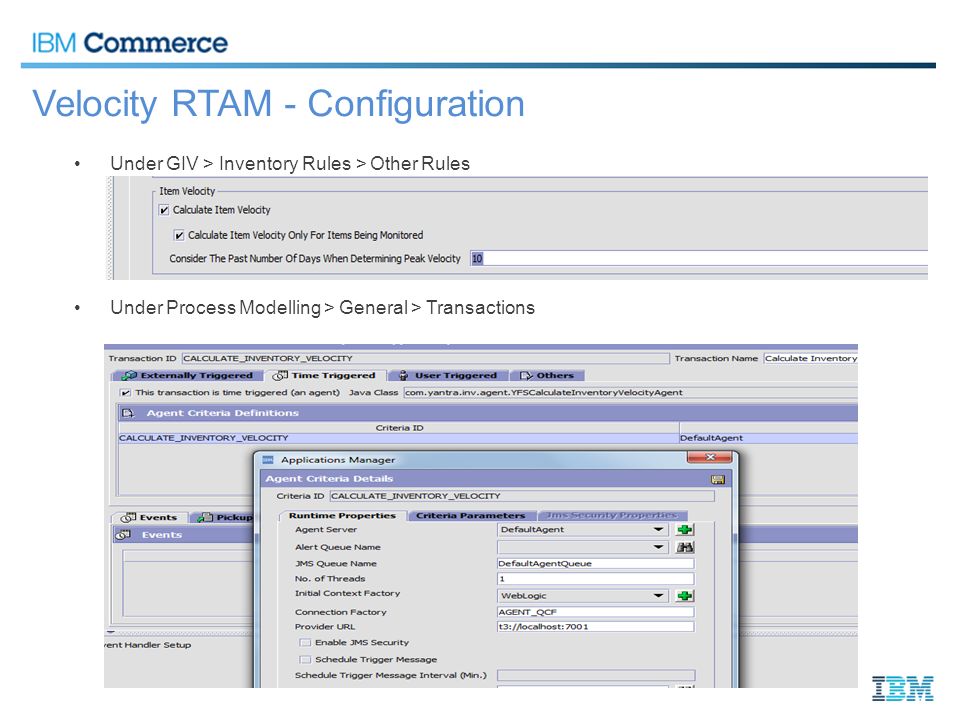Select the Events tab in the lower panel
This screenshot has height=720, width=960.
click(149, 517)
